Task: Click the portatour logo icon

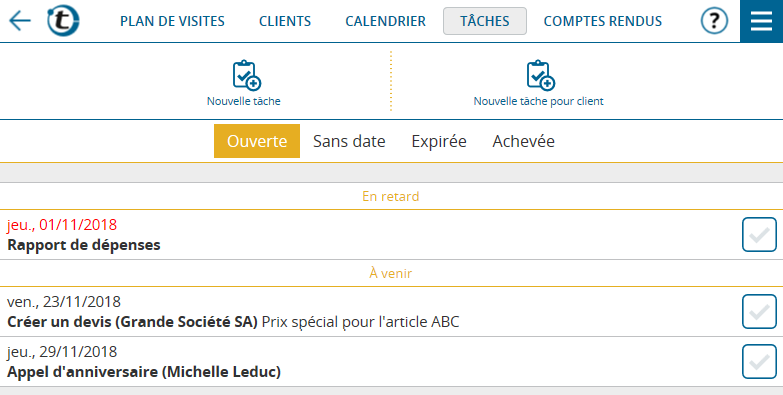Action: 63,21
